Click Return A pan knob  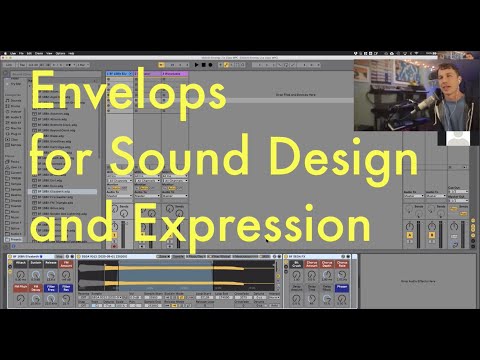point(410,226)
